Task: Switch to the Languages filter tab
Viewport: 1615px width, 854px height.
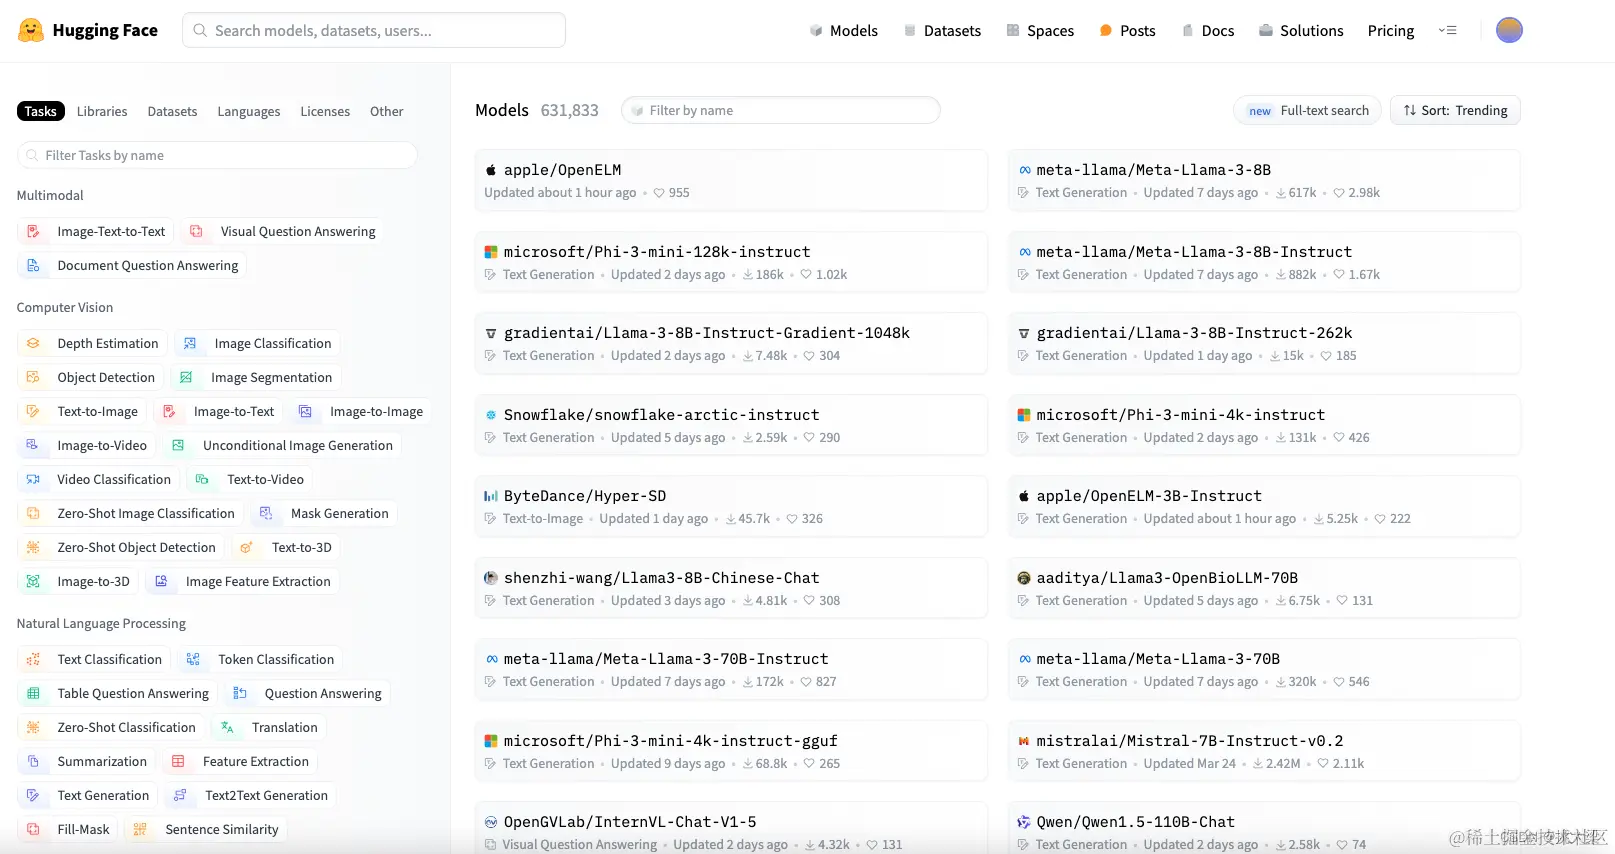Action: pos(249,111)
